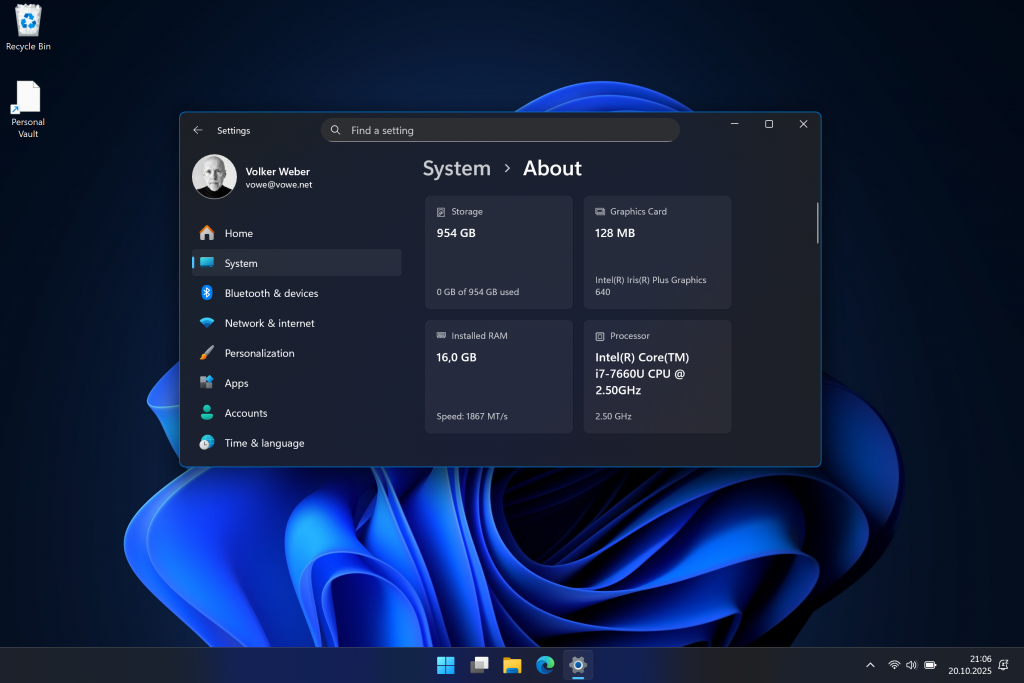
Task: Open Network & internet settings
Action: coord(269,323)
